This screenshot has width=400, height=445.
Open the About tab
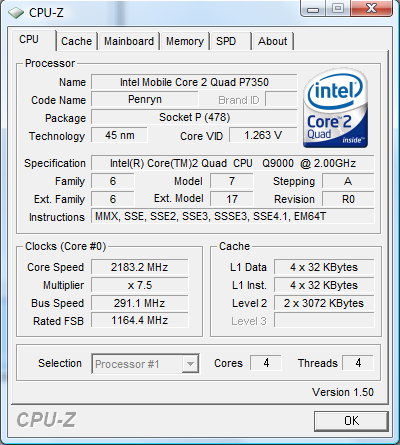coord(273,41)
